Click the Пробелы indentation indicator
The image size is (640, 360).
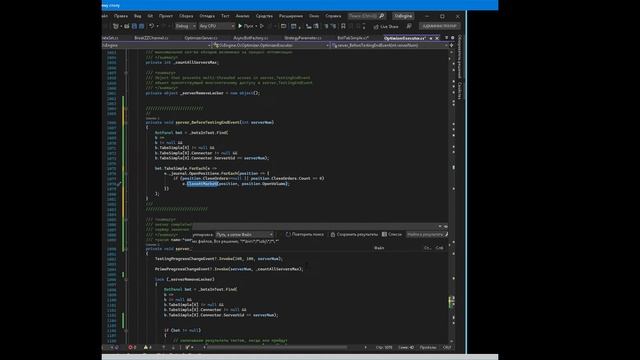tap(428, 347)
